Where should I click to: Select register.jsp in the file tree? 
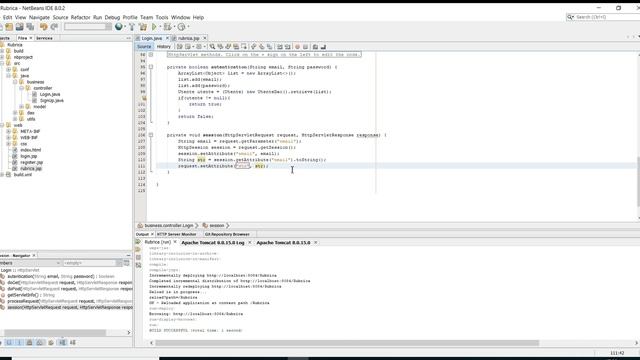[x=31, y=162]
